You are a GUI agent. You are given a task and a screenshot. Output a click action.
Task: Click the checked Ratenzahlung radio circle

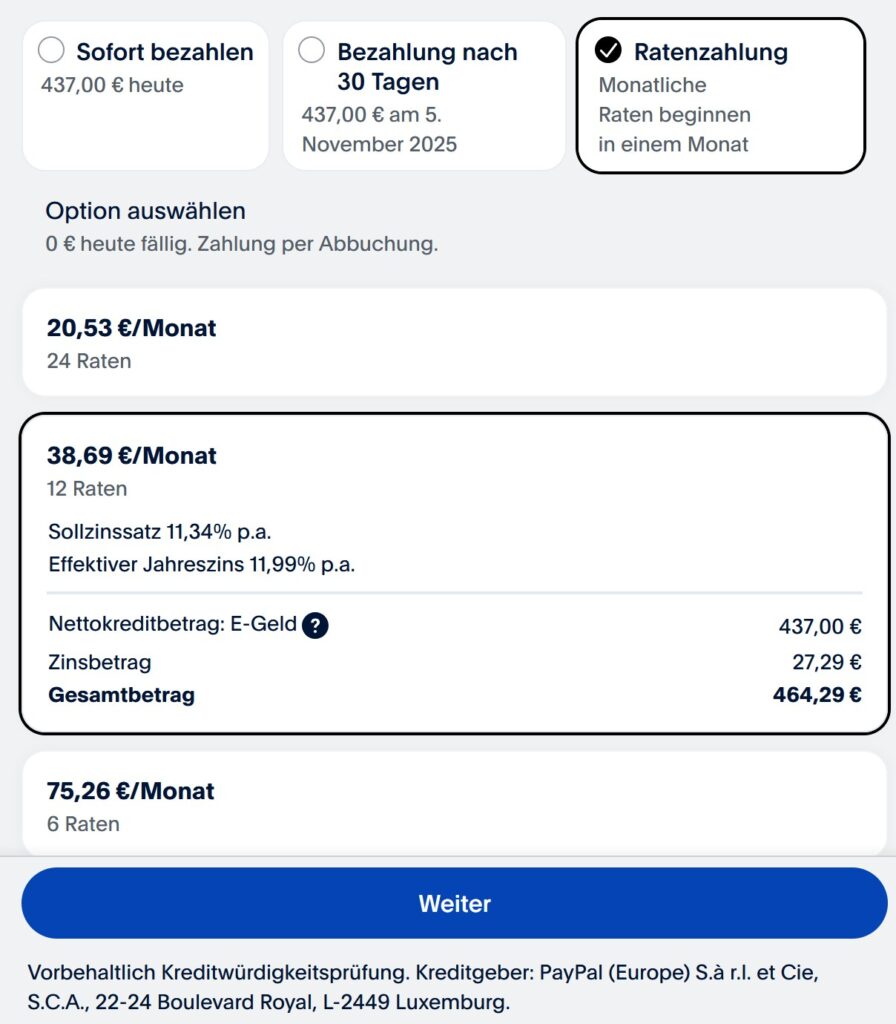click(608, 50)
